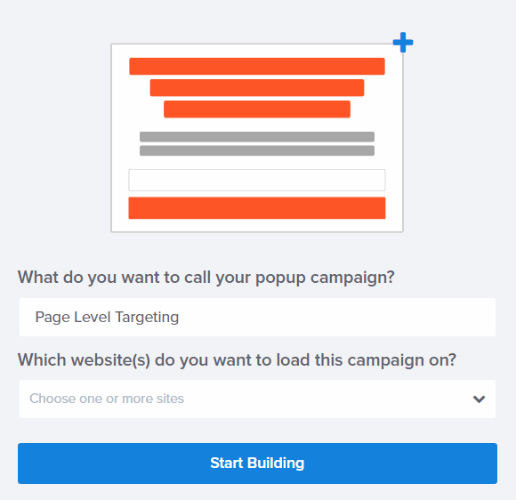Open the 'Choose one or more sites' dropdown
The height and width of the screenshot is (500, 516).
[x=257, y=399]
